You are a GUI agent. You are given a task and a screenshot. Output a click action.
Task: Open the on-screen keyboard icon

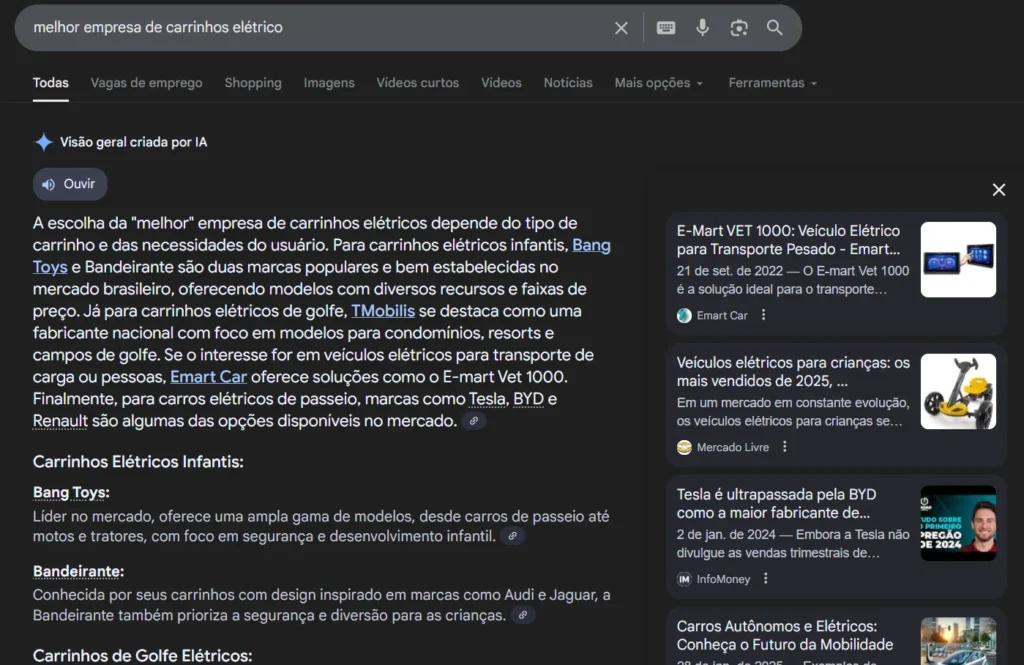665,27
